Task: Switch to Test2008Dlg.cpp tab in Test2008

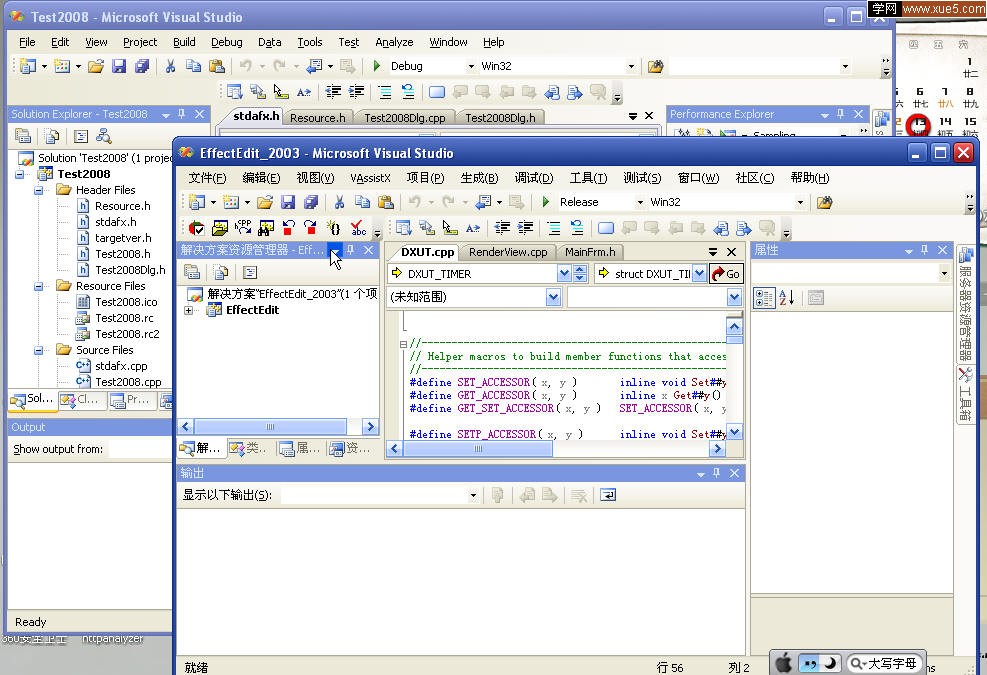Action: [405, 118]
